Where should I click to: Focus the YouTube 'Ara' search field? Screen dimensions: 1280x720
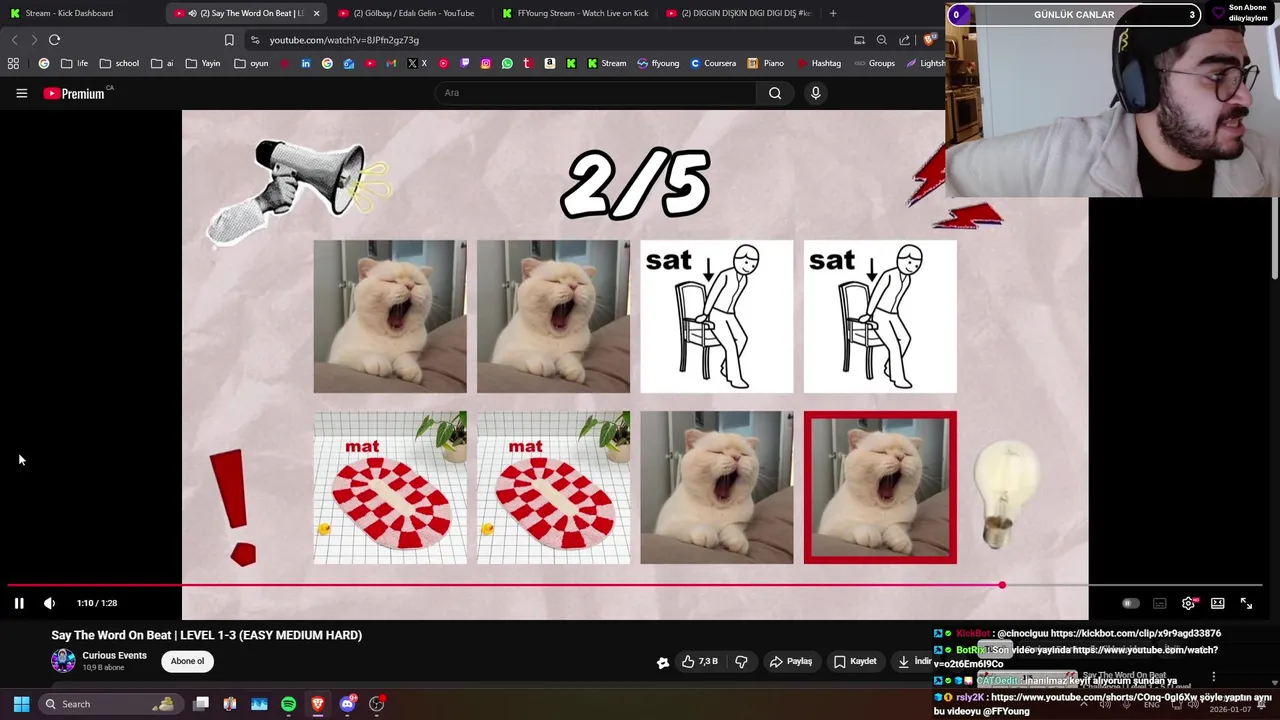tap(596, 93)
